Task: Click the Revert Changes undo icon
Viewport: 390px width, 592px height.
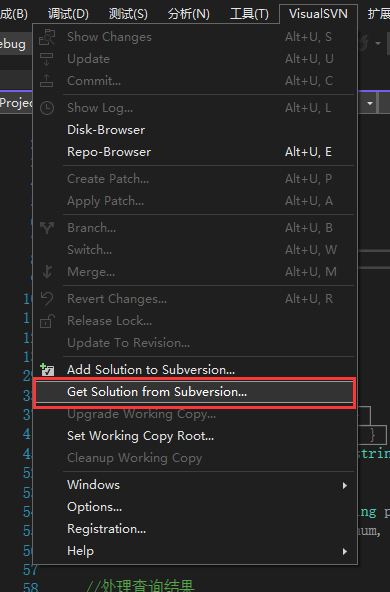Action: [x=47, y=299]
